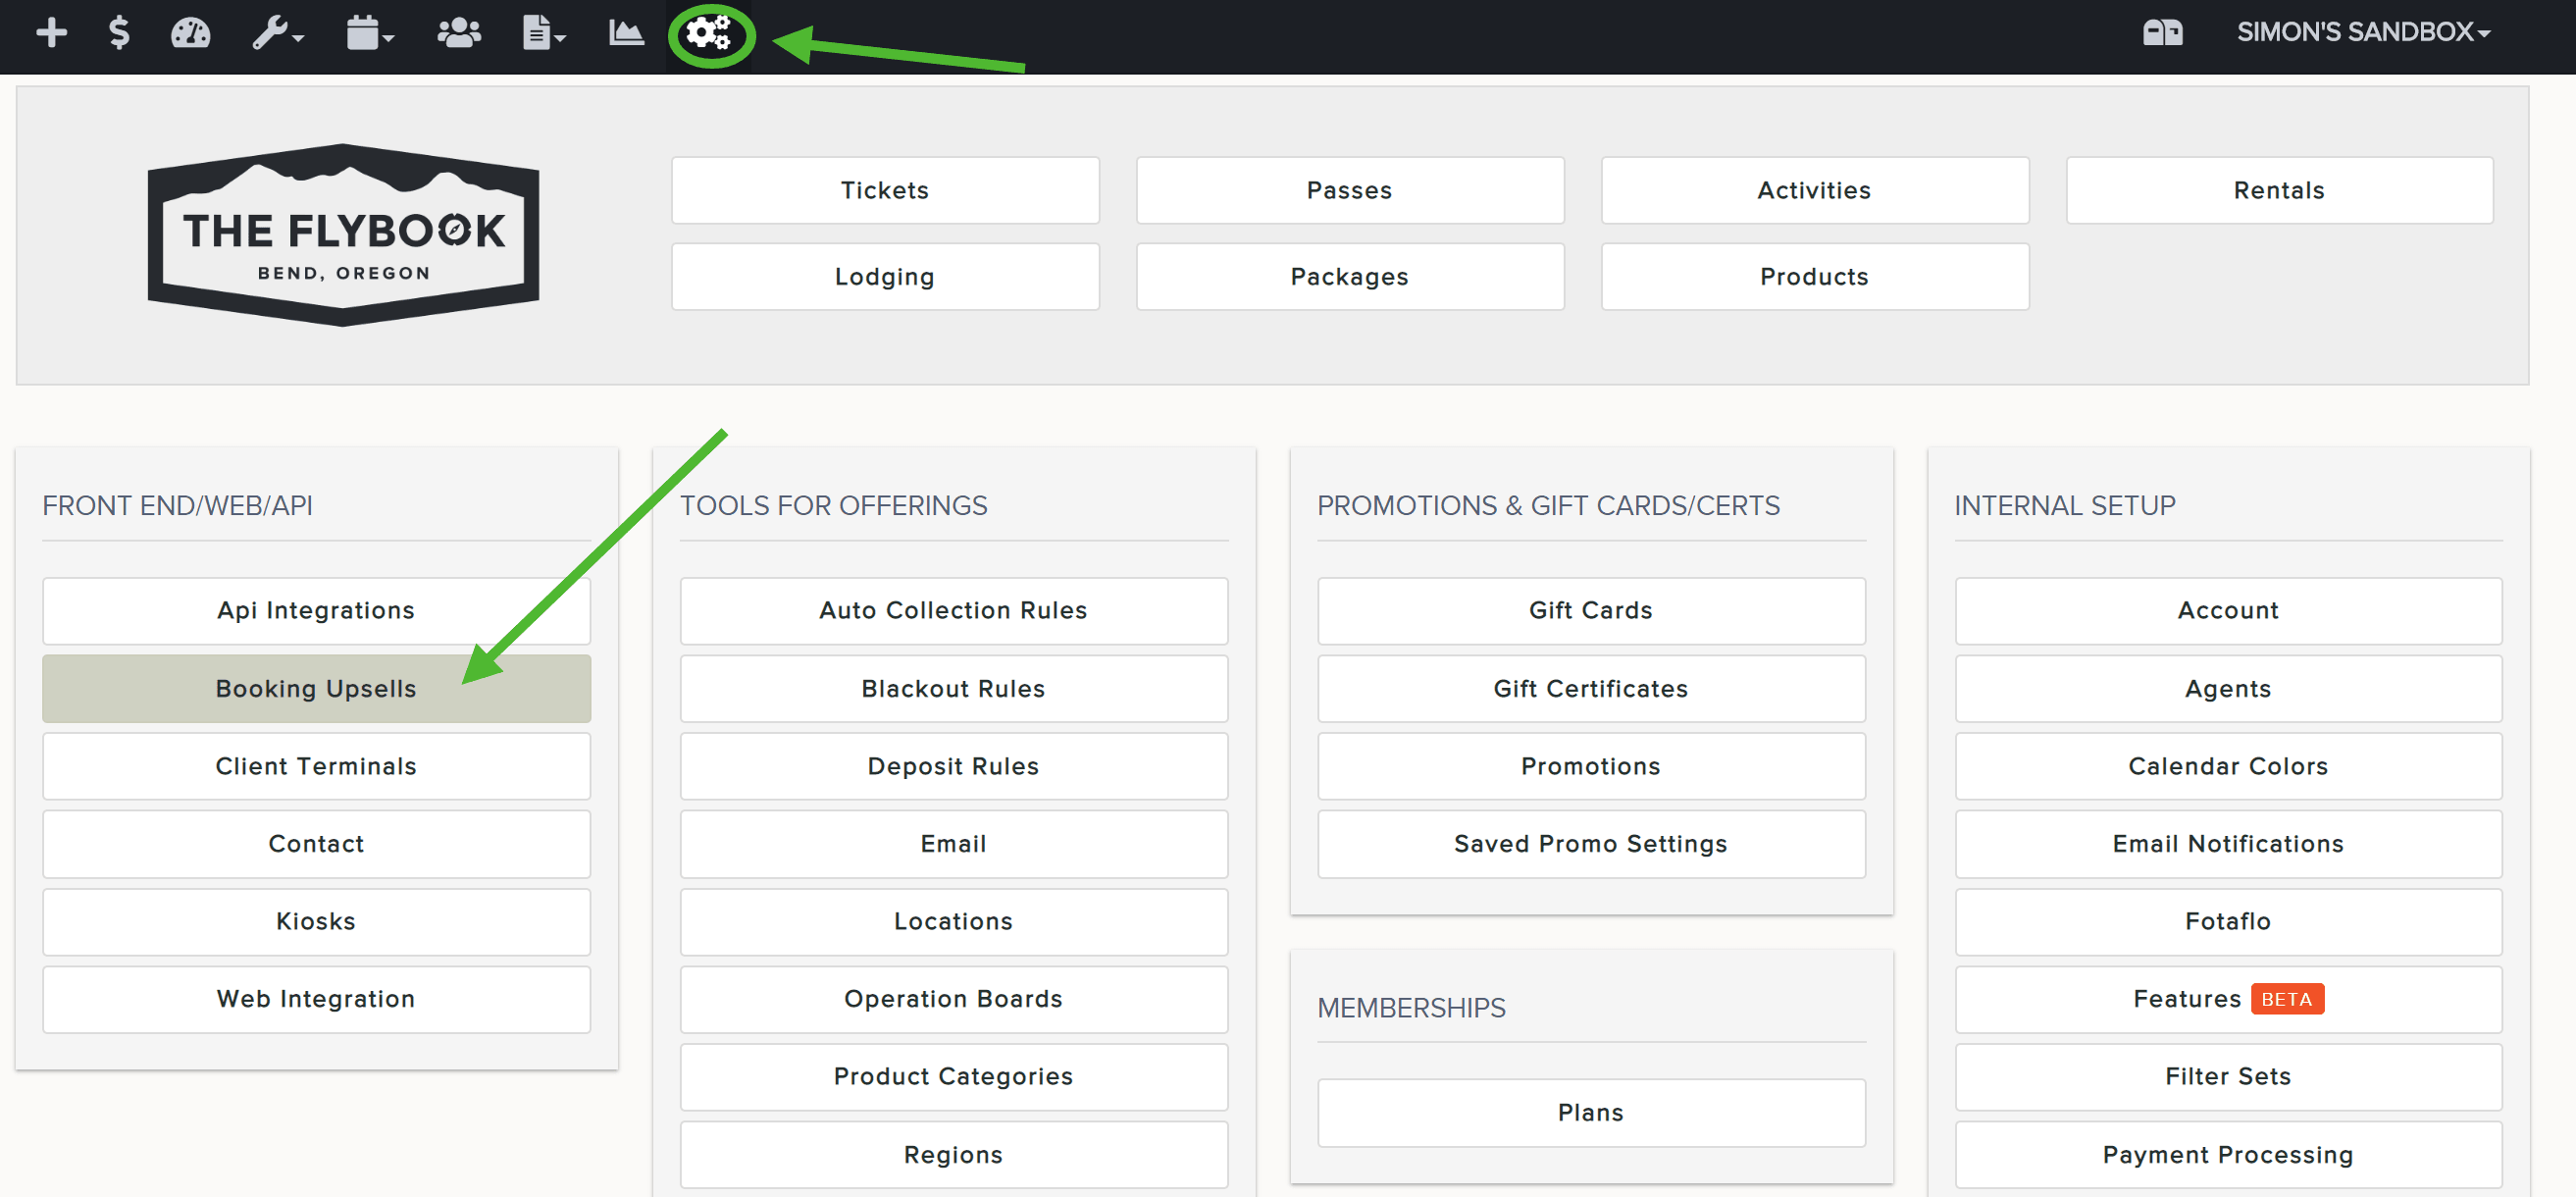2576x1197 pixels.
Task: Expand the calendar dropdown menu
Action: coord(370,33)
